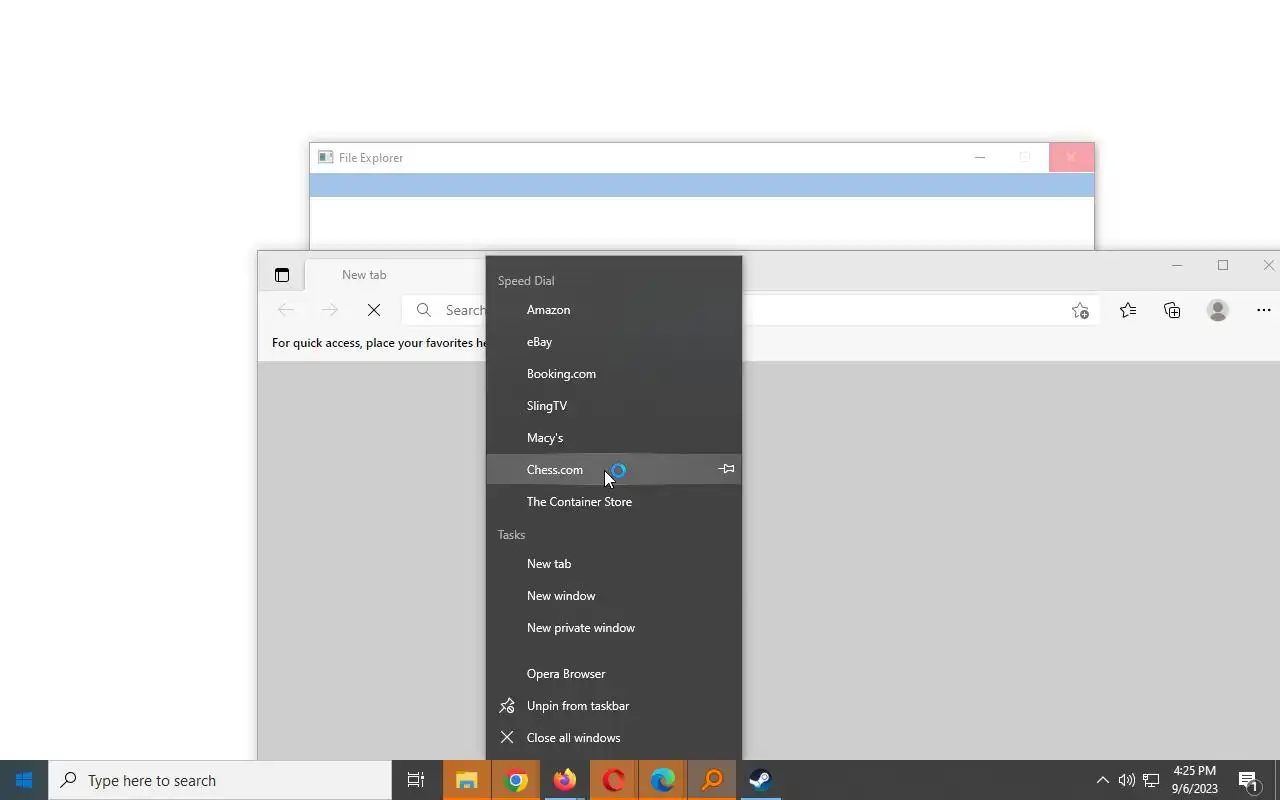The width and height of the screenshot is (1280, 800).
Task: Open Steam from taskbar
Action: pos(761,780)
